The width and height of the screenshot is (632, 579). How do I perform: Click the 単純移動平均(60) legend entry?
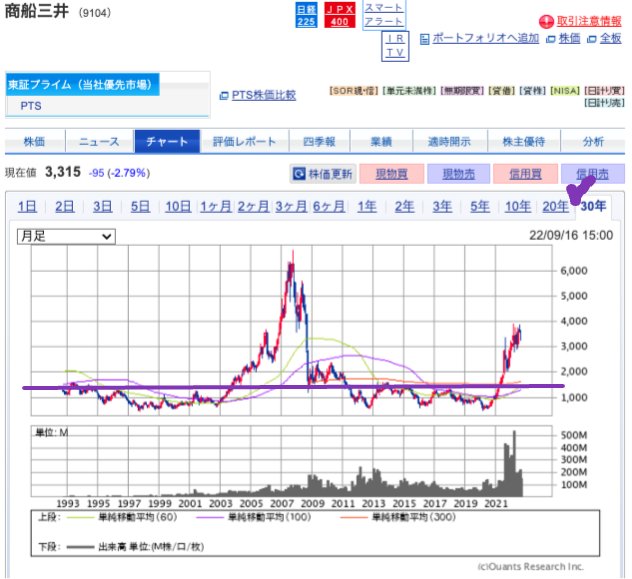[122, 517]
